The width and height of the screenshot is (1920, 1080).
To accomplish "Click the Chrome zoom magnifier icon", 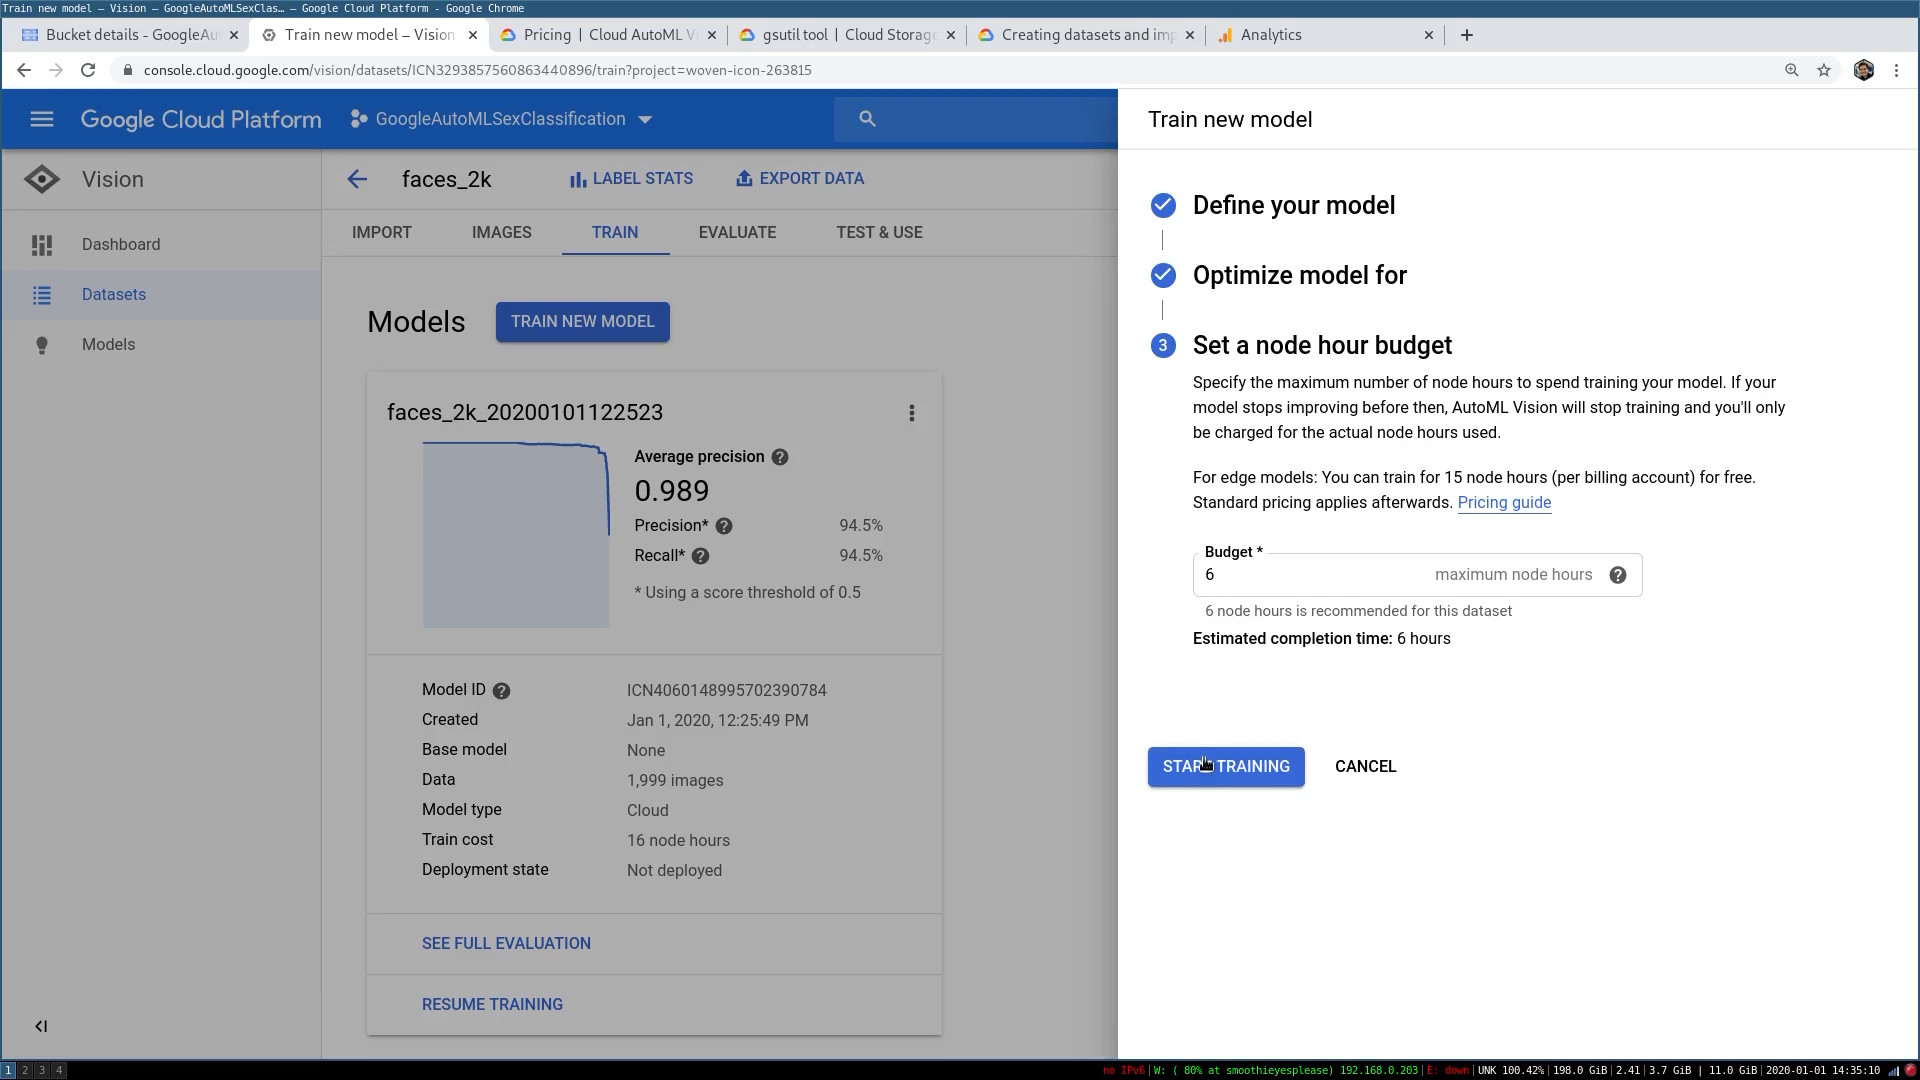I will point(1791,70).
